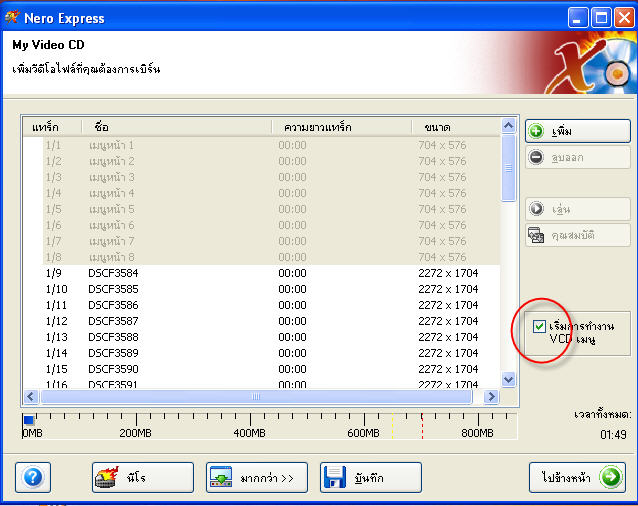Screen dimensions: 638x506
Task: Click the ความยาวแทร็ก column header
Action: (341, 127)
